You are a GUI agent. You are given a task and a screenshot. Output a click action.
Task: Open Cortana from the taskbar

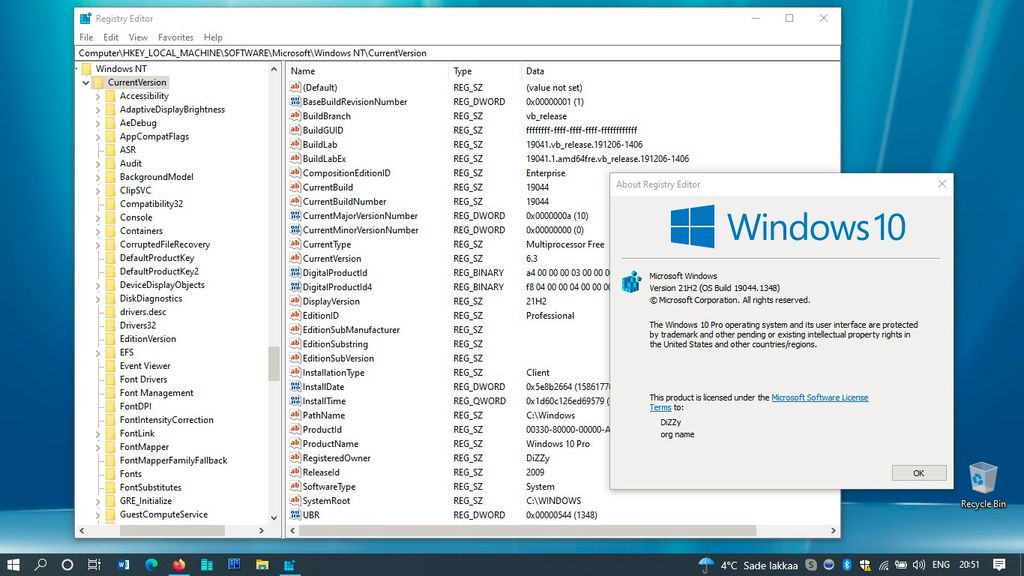67,564
